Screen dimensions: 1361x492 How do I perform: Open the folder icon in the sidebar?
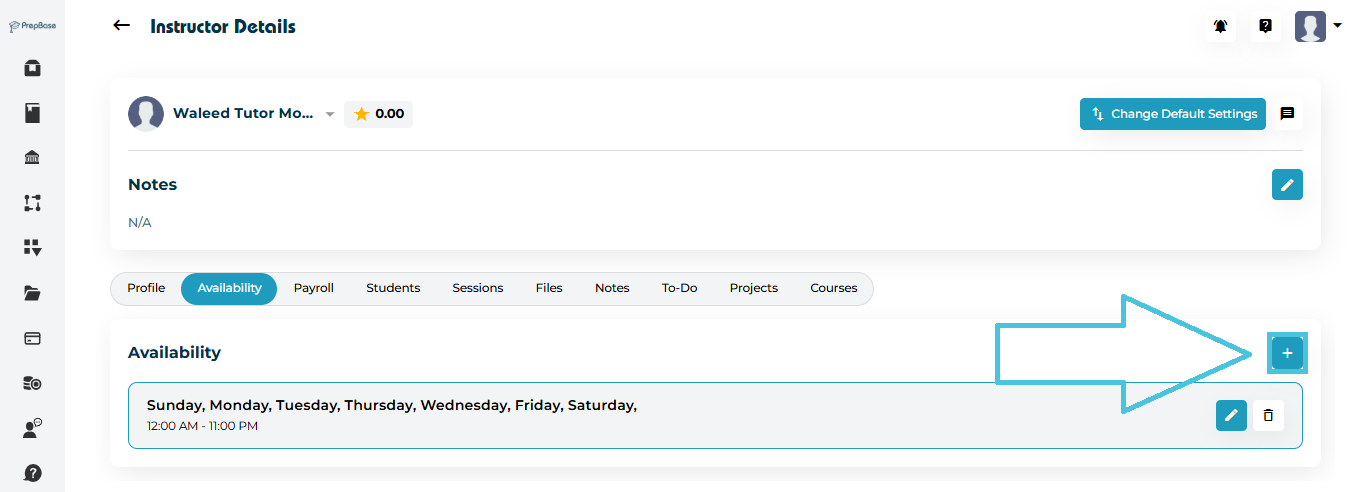click(32, 293)
